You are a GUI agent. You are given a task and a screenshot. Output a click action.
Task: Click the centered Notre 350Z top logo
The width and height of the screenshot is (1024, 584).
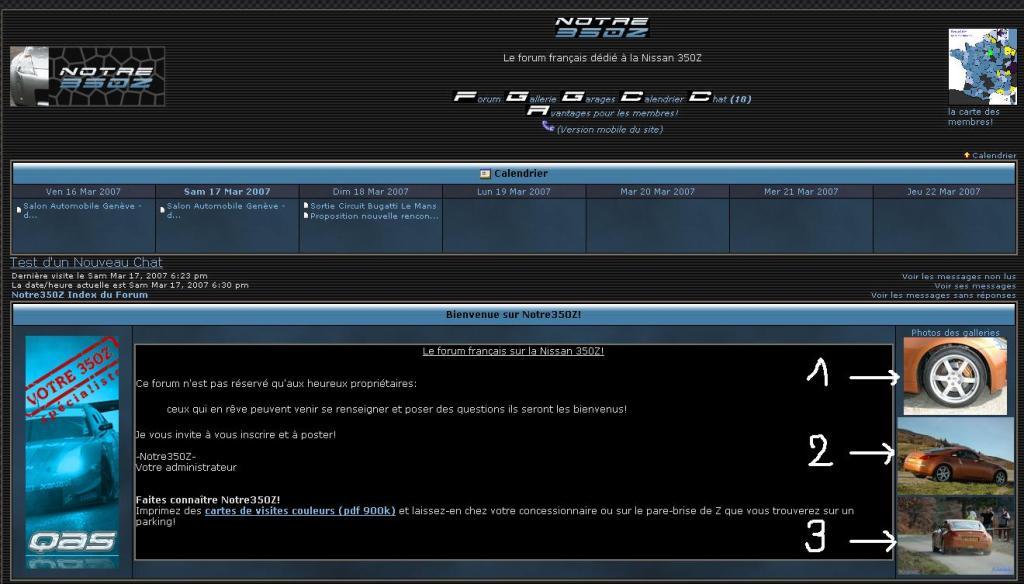tap(602, 28)
